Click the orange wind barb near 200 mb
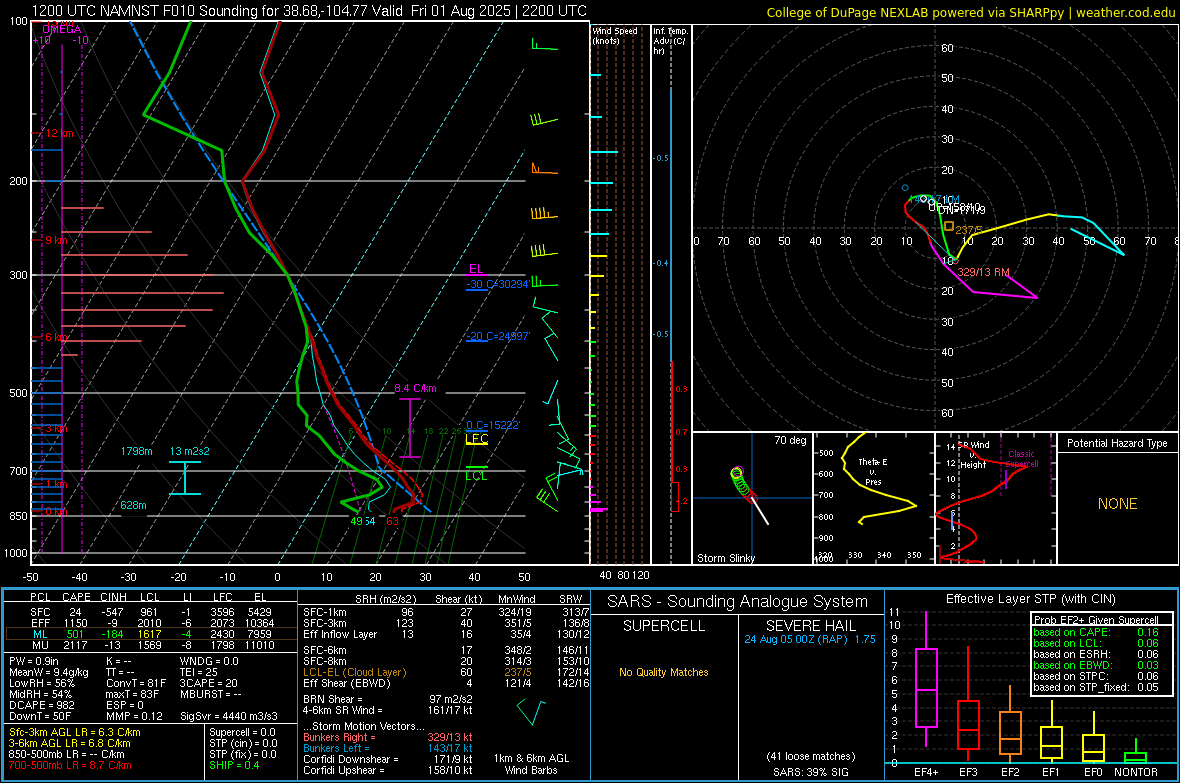The width and height of the screenshot is (1180, 783). point(544,169)
